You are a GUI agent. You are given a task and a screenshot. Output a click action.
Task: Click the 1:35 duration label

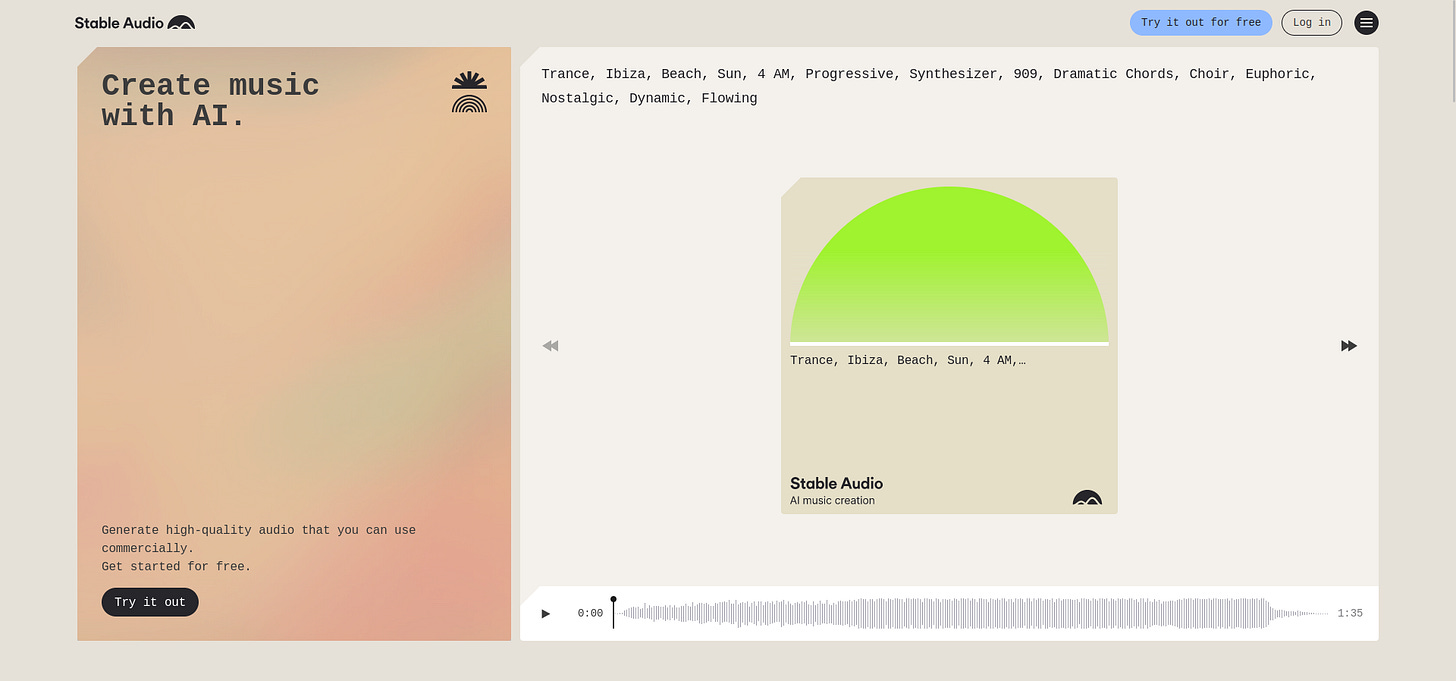(x=1350, y=613)
